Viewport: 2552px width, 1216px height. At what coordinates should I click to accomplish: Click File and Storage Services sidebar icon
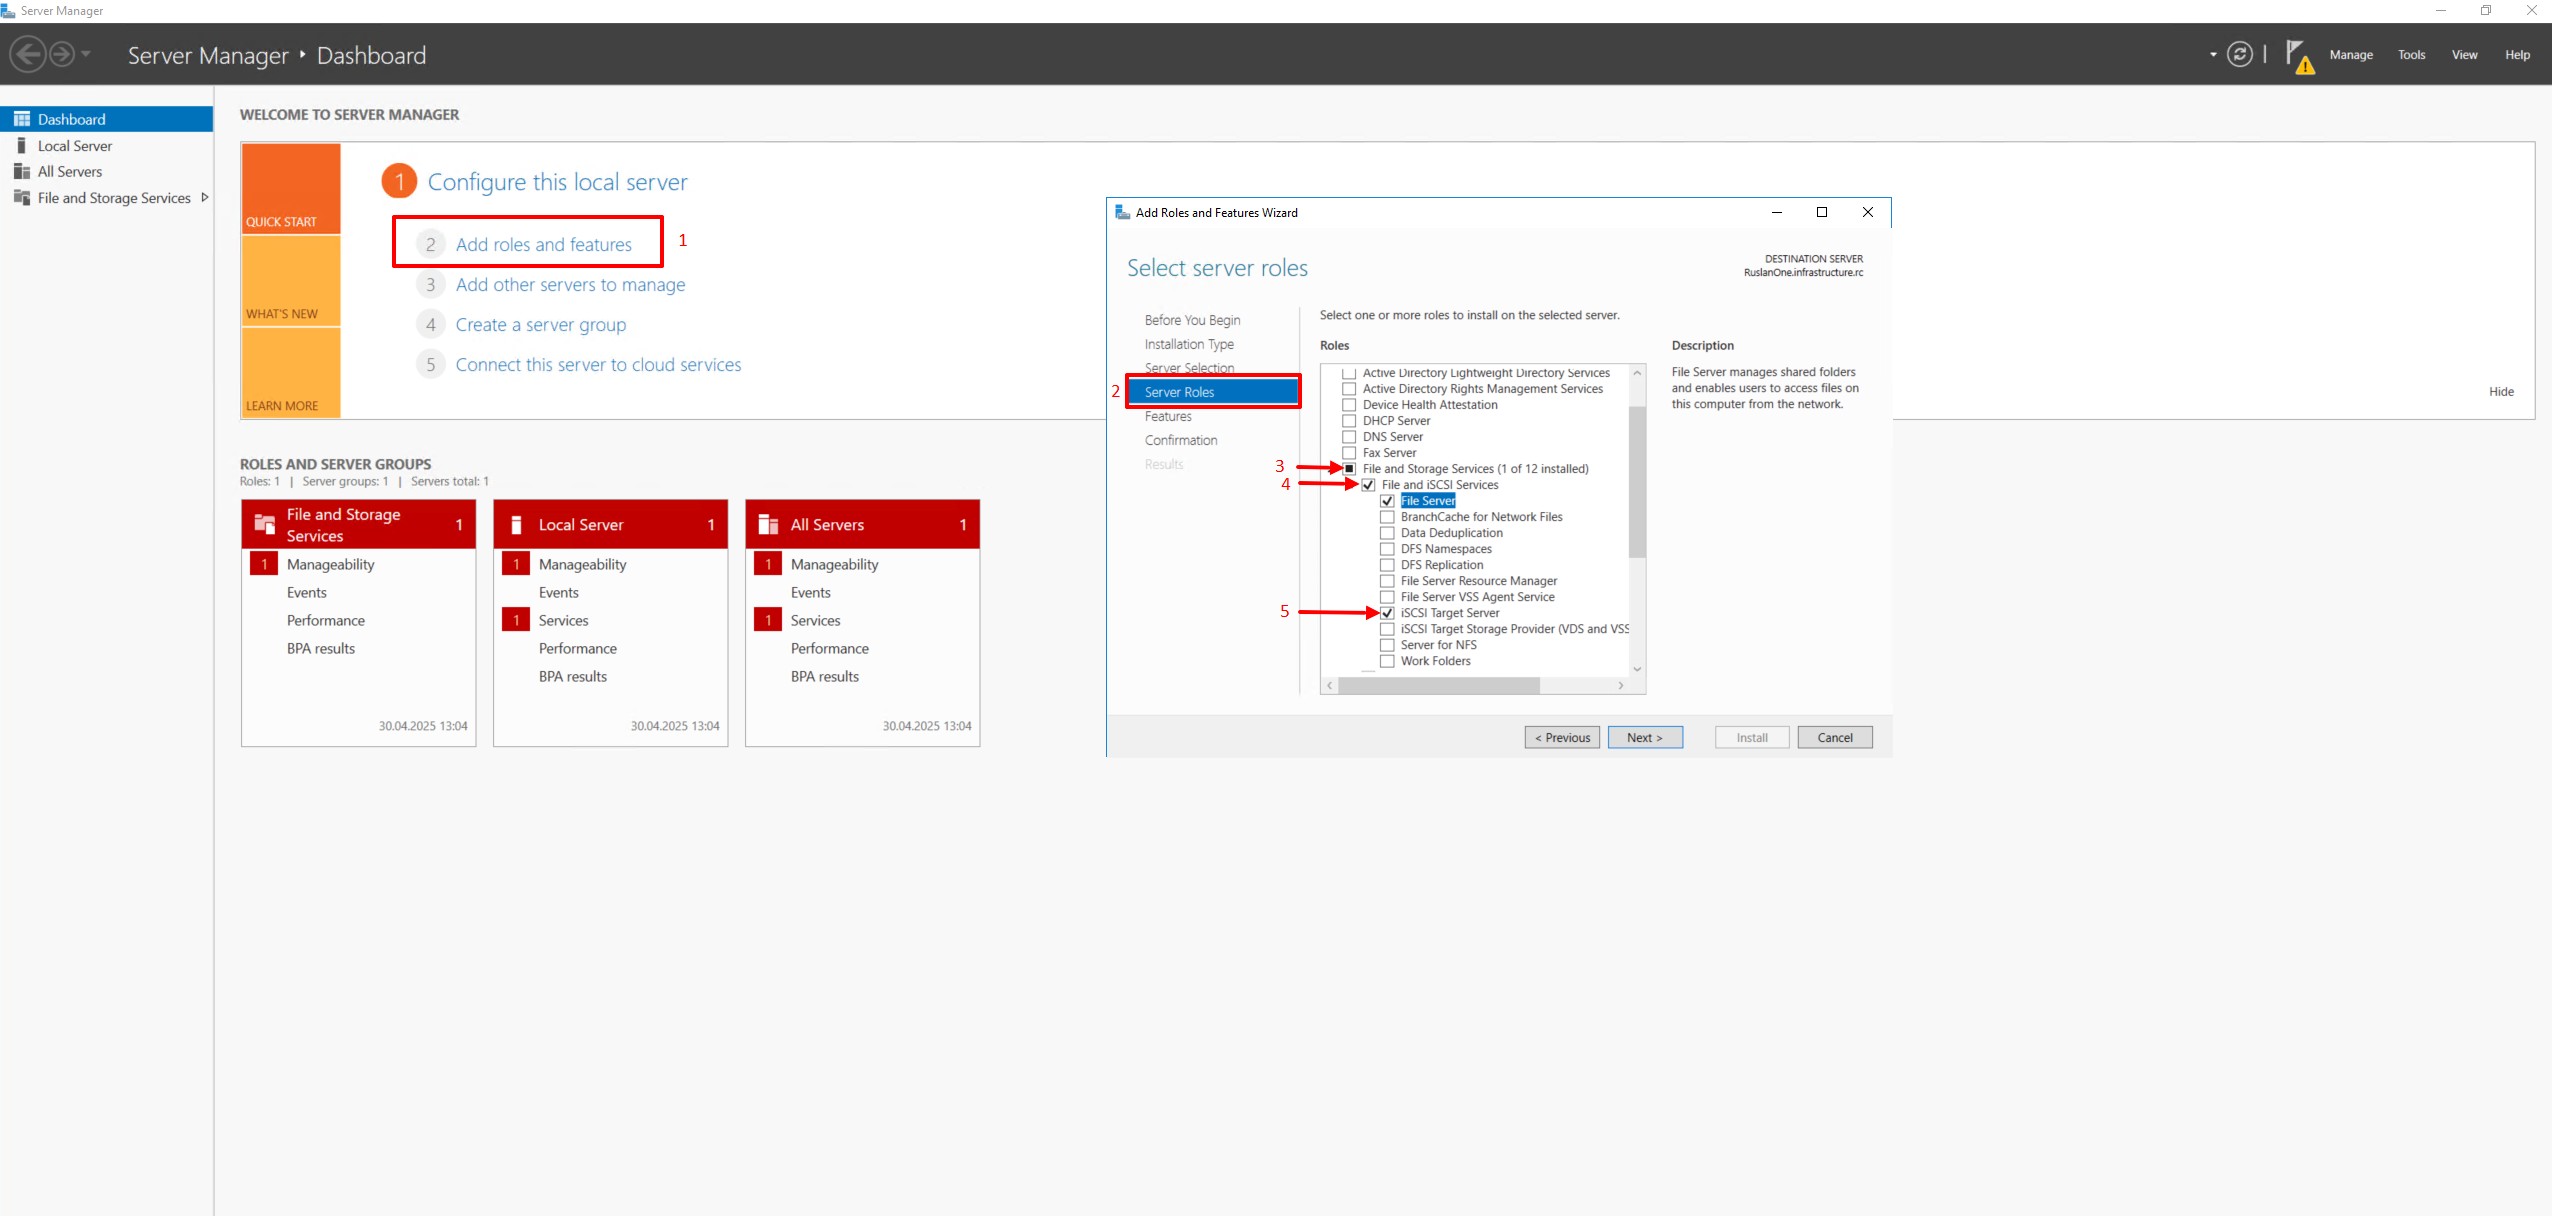[22, 198]
